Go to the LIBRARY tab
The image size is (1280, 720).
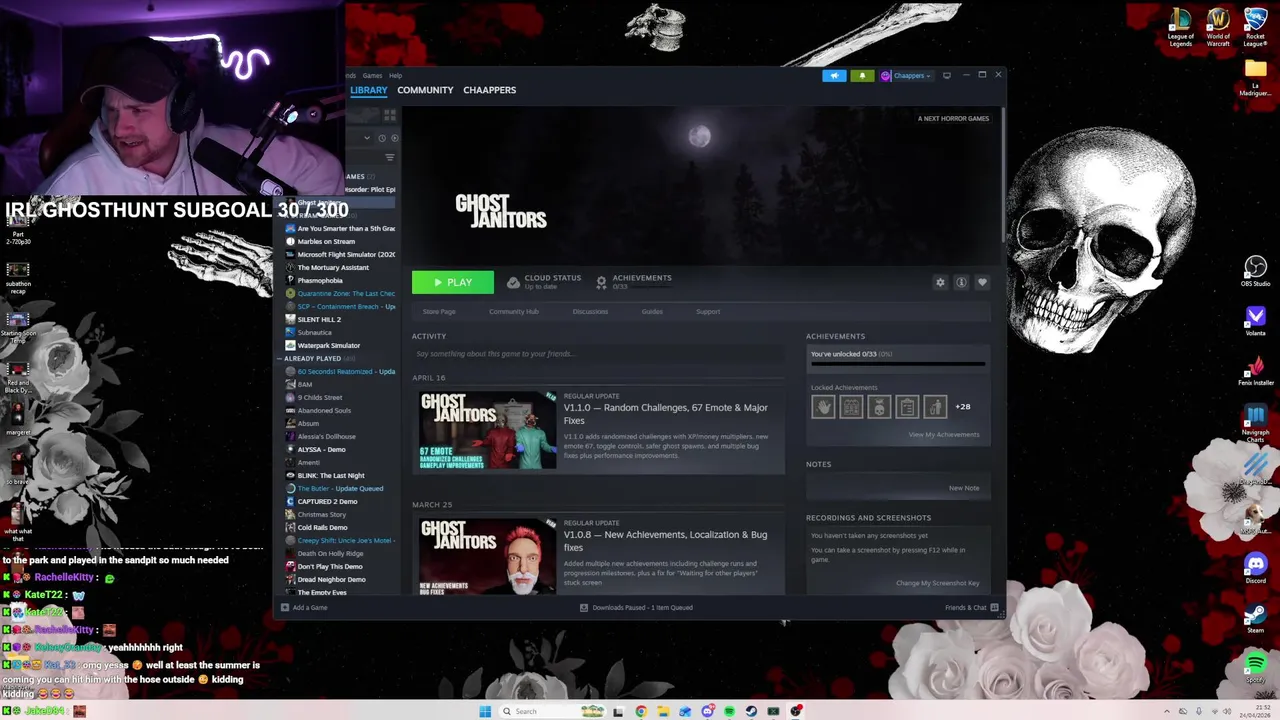[368, 90]
